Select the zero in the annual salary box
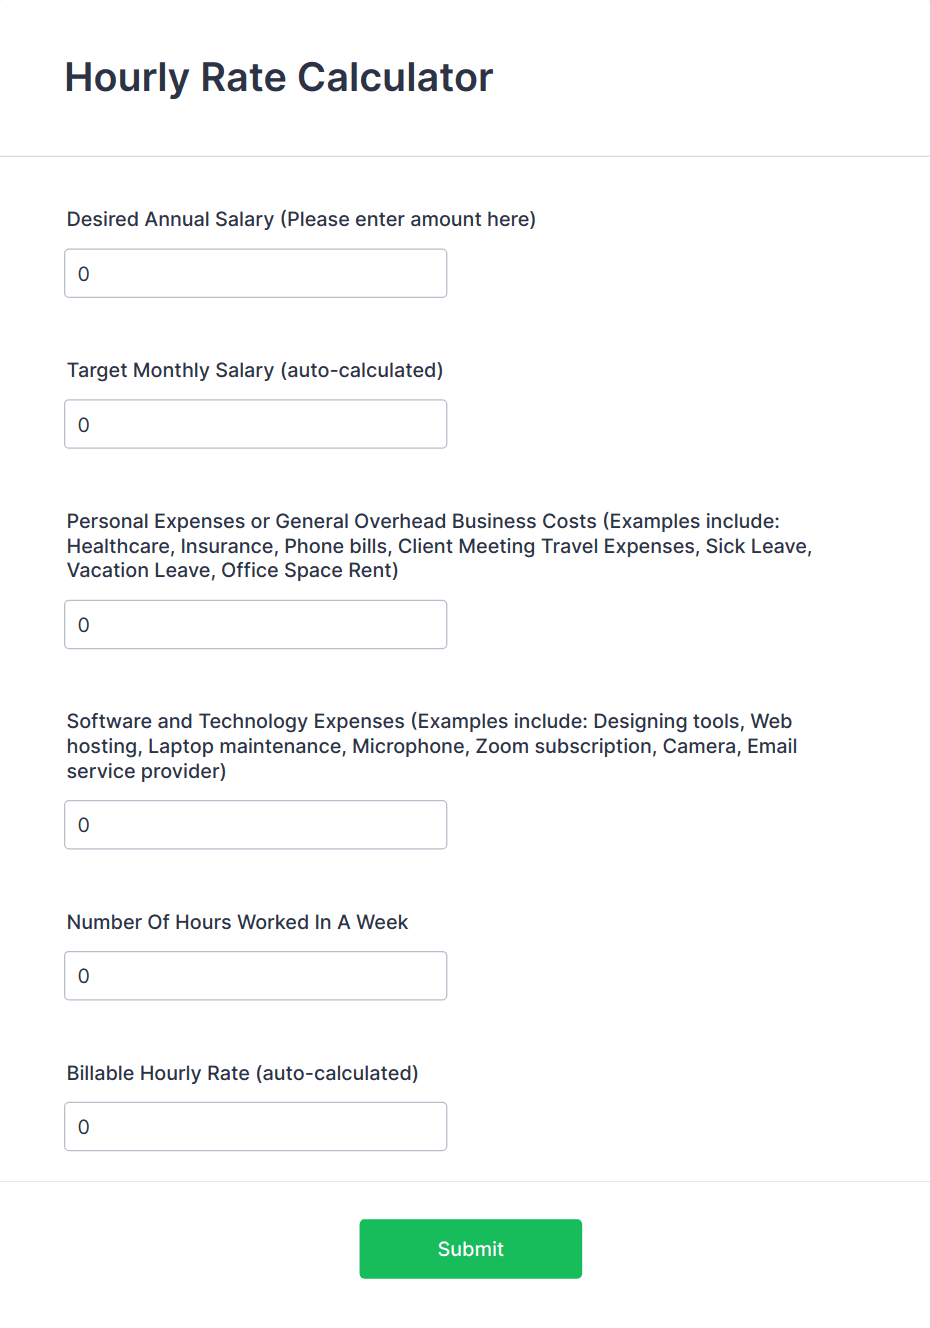This screenshot has height=1328, width=930. click(x=84, y=273)
